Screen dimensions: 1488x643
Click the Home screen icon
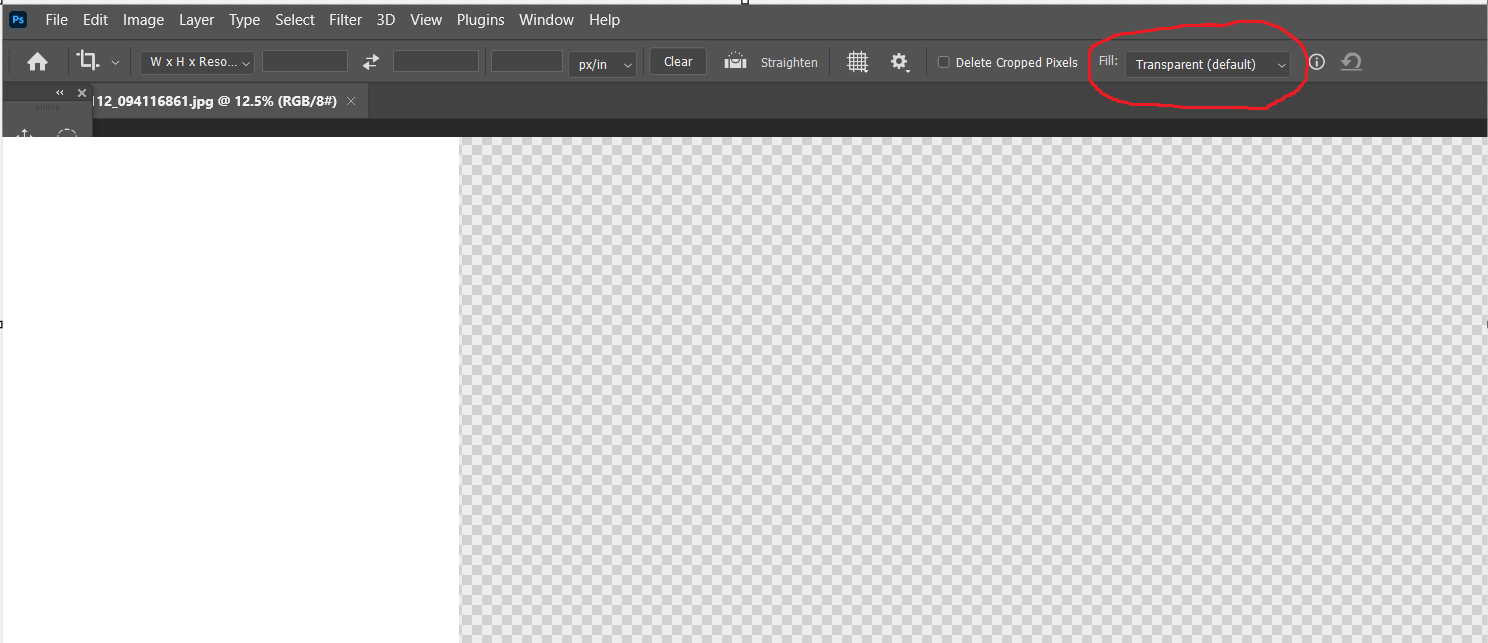[37, 61]
